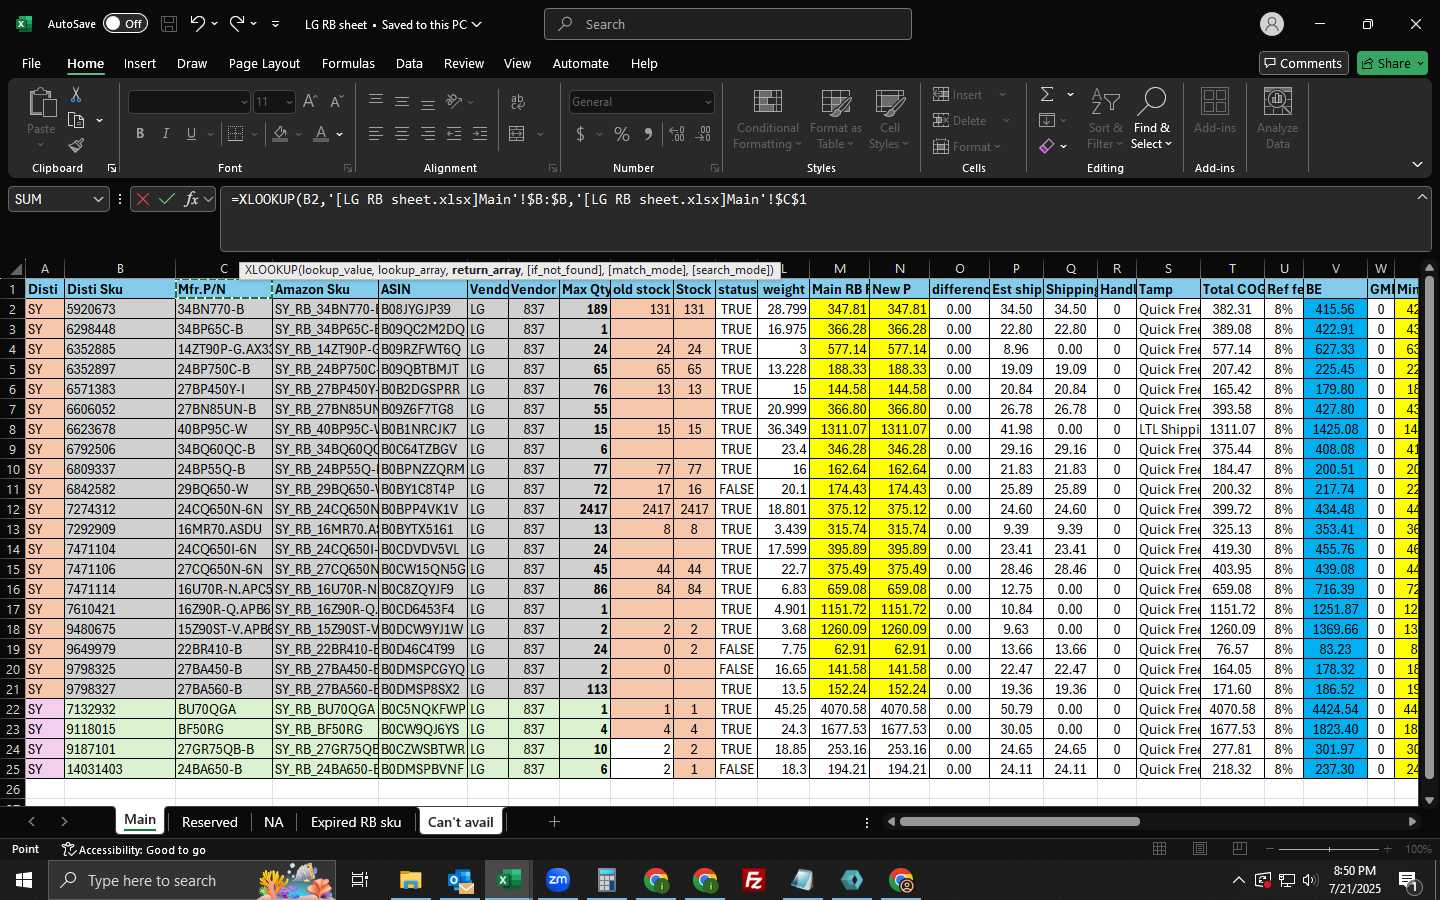Toggle Wrap Text
Image resolution: width=1440 pixels, height=900 pixels.
click(x=518, y=102)
